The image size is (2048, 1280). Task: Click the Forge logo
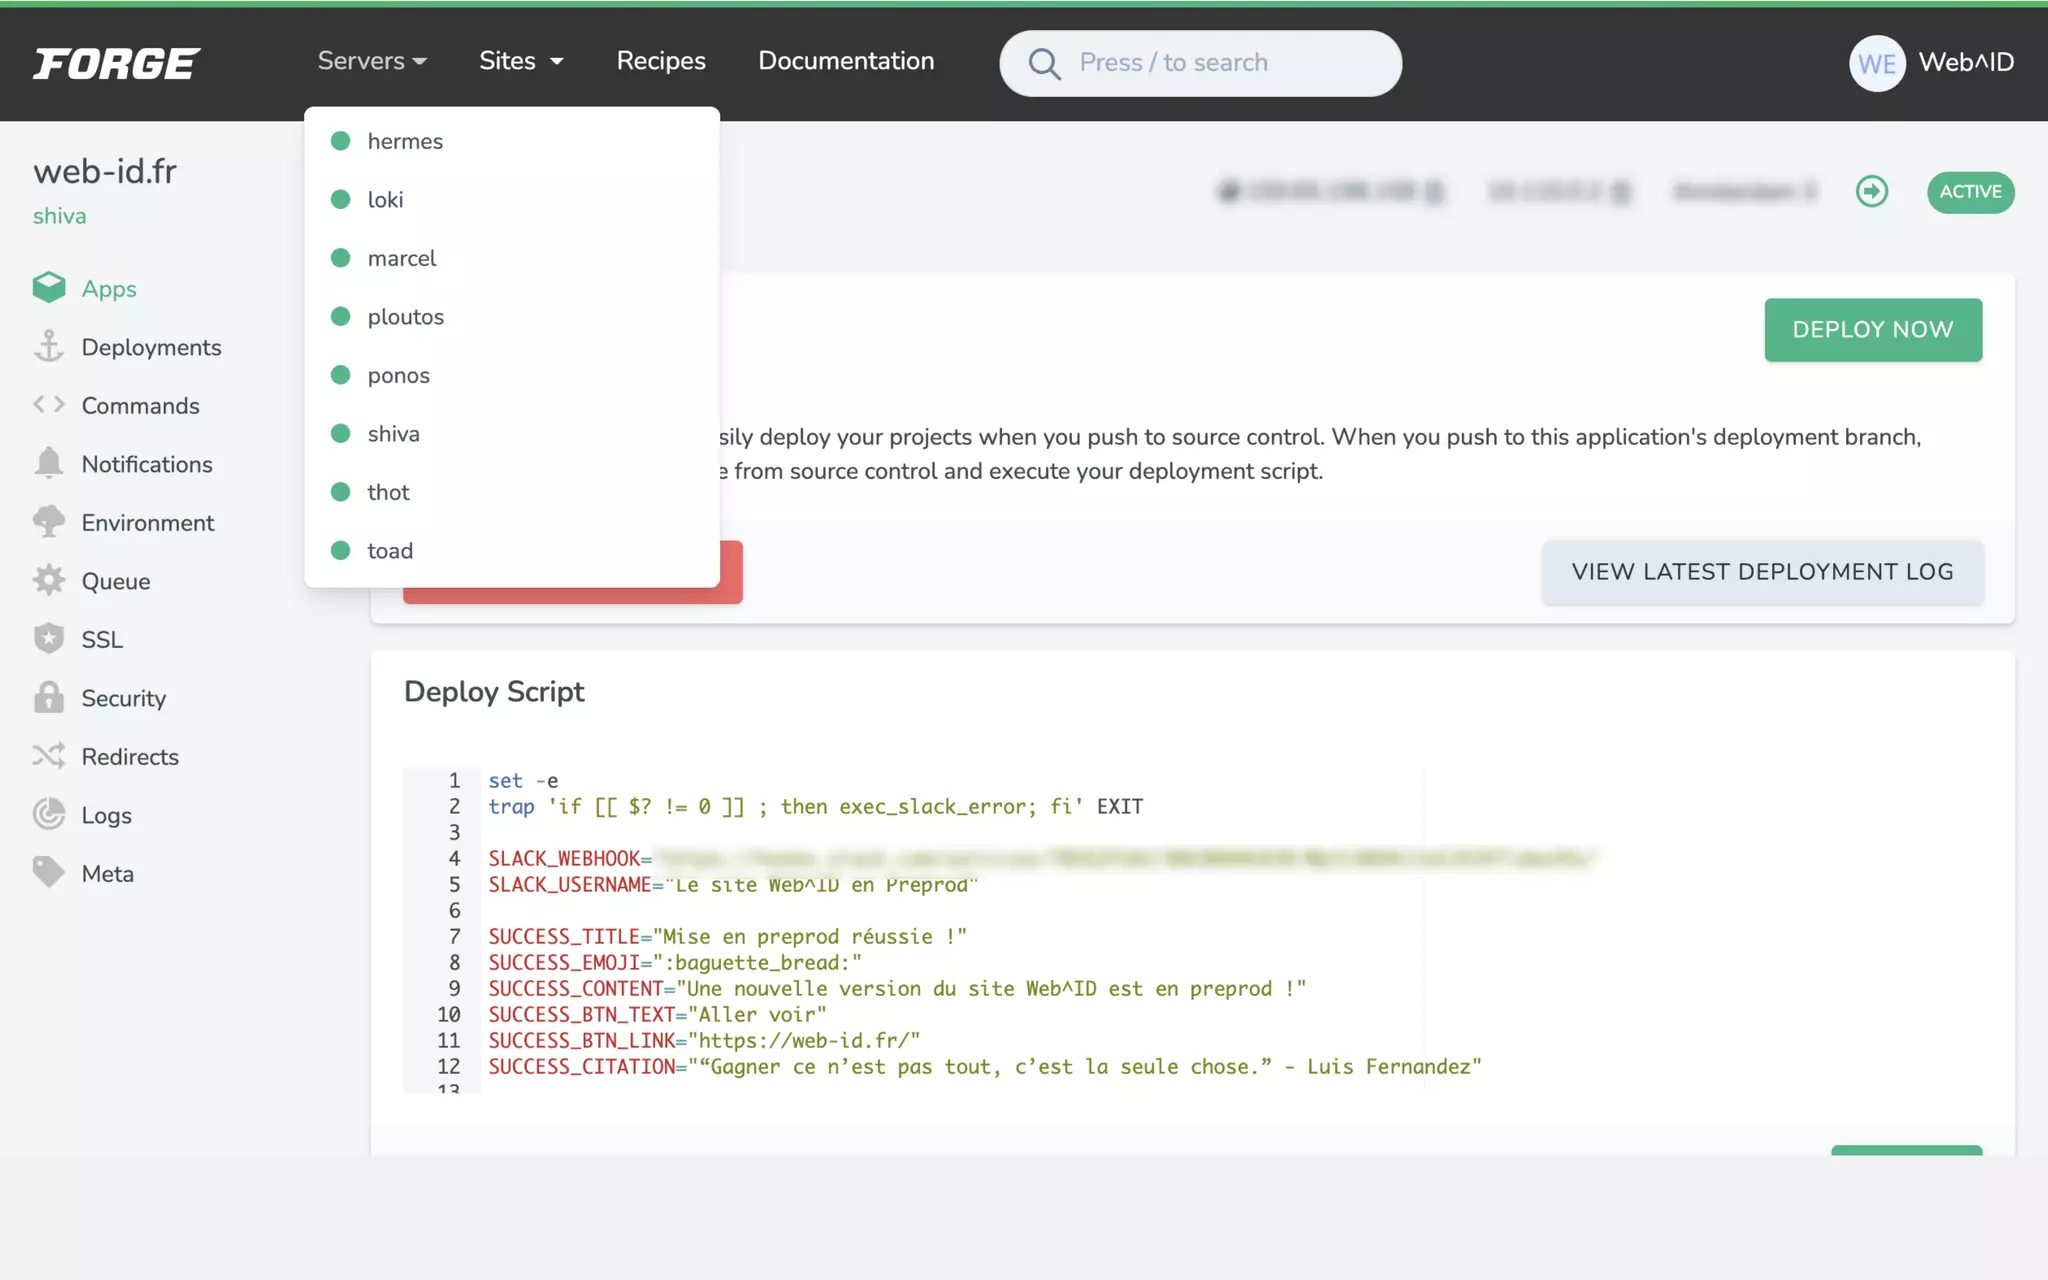coord(116,63)
